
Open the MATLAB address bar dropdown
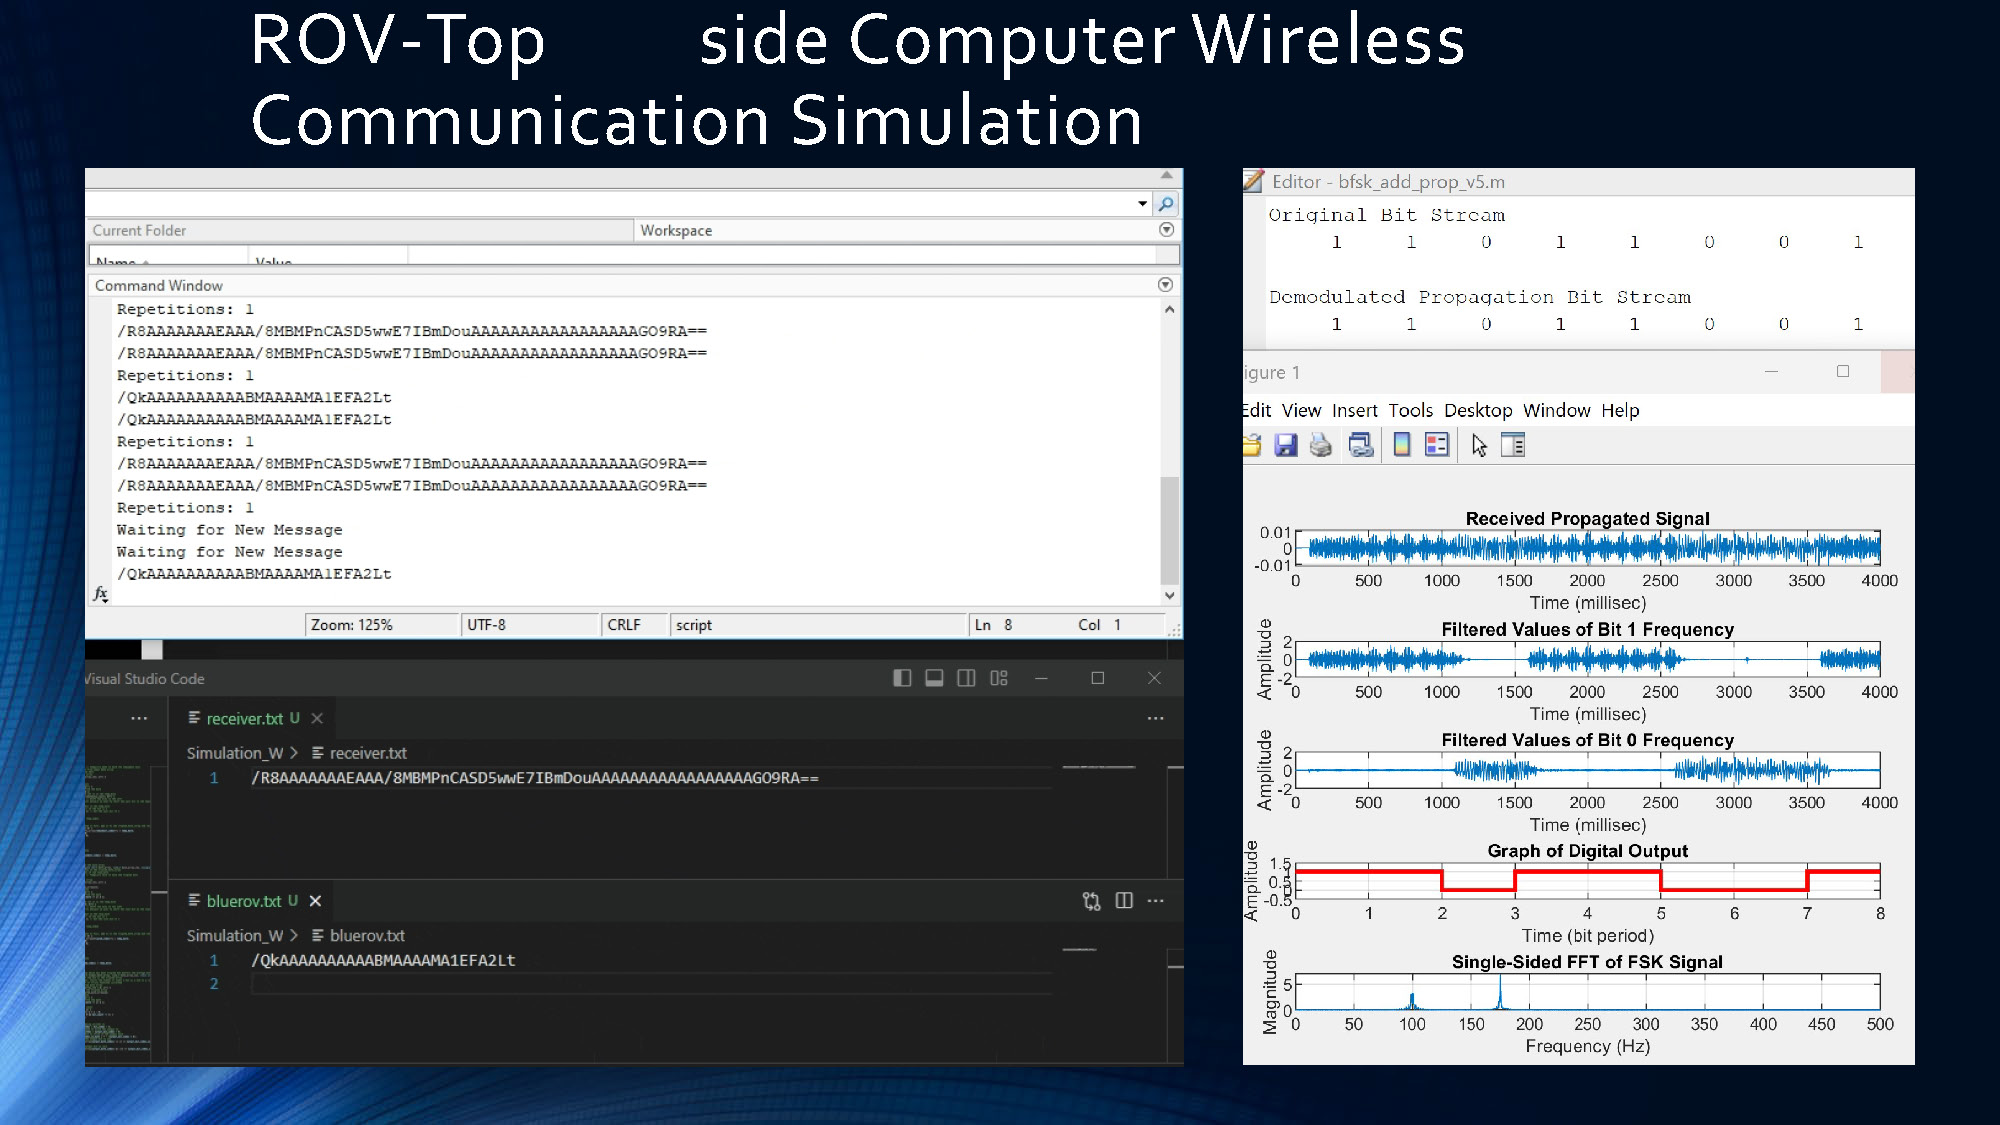point(1143,203)
